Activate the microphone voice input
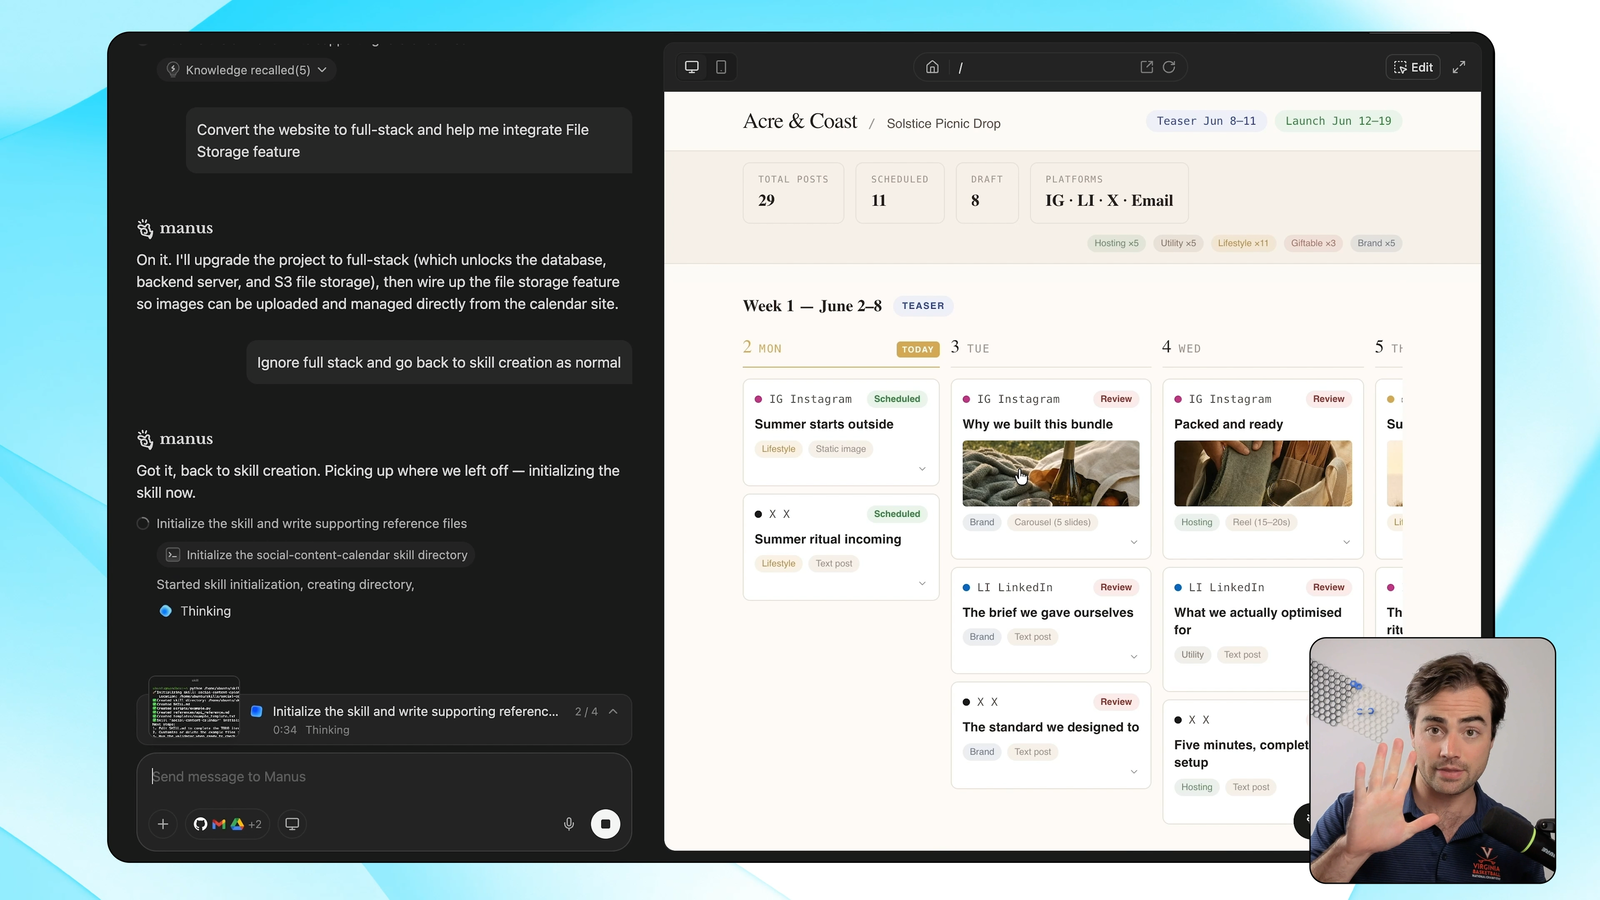 coord(569,824)
